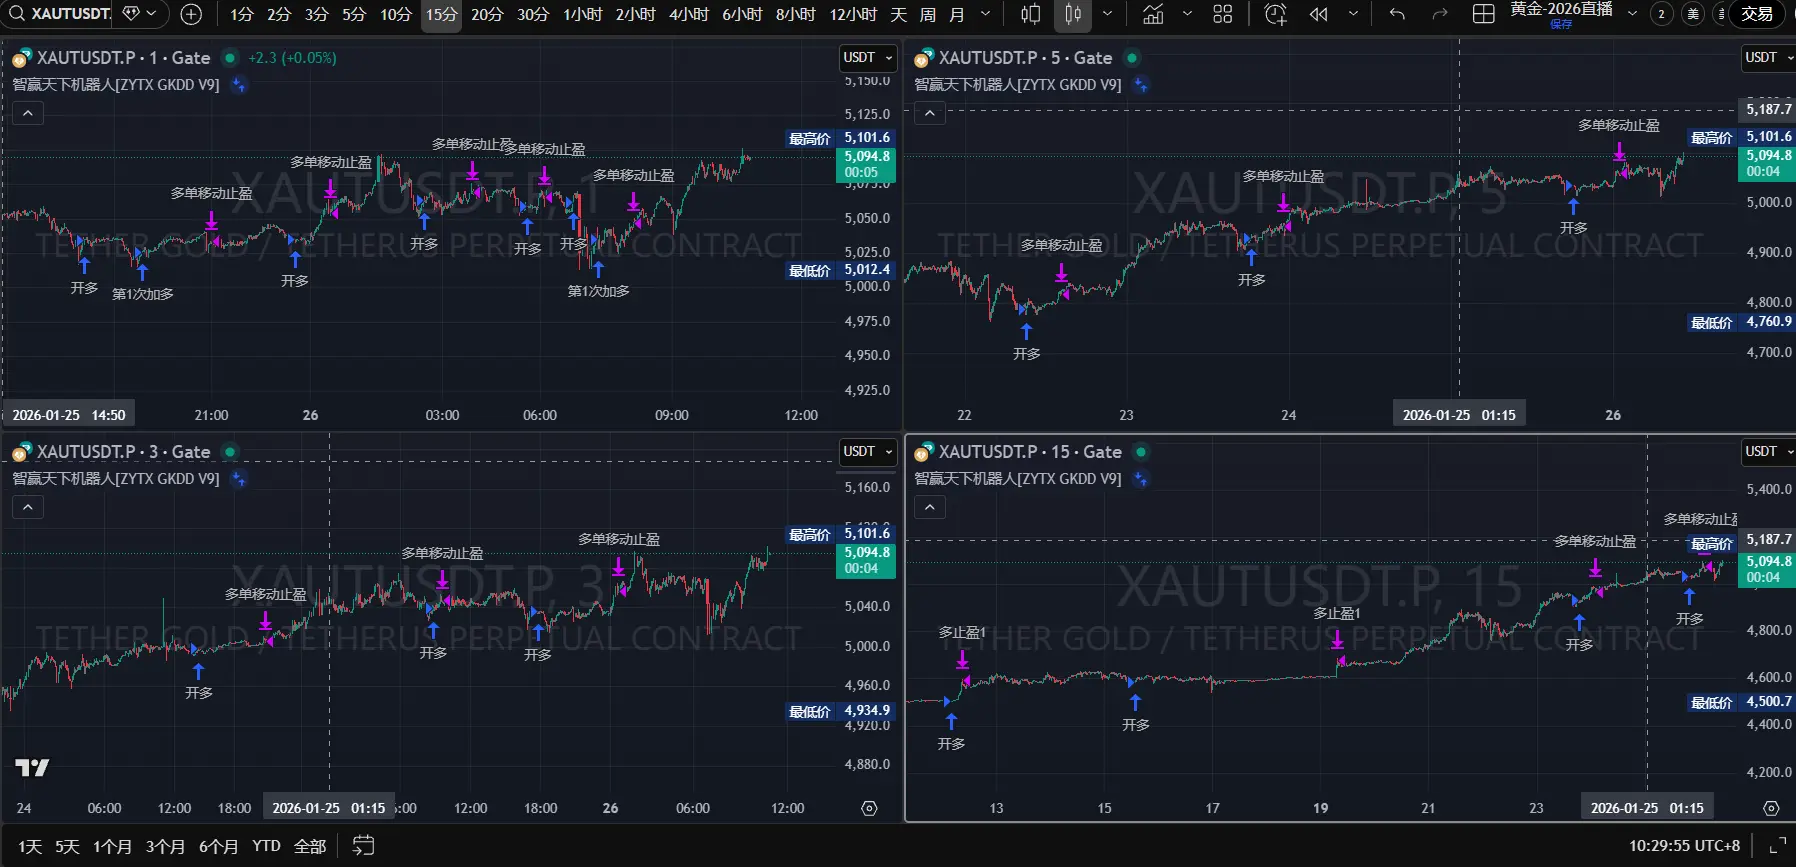
Task: Open the USDT currency dropdown on 15-minute chart
Action: [x=1769, y=452]
